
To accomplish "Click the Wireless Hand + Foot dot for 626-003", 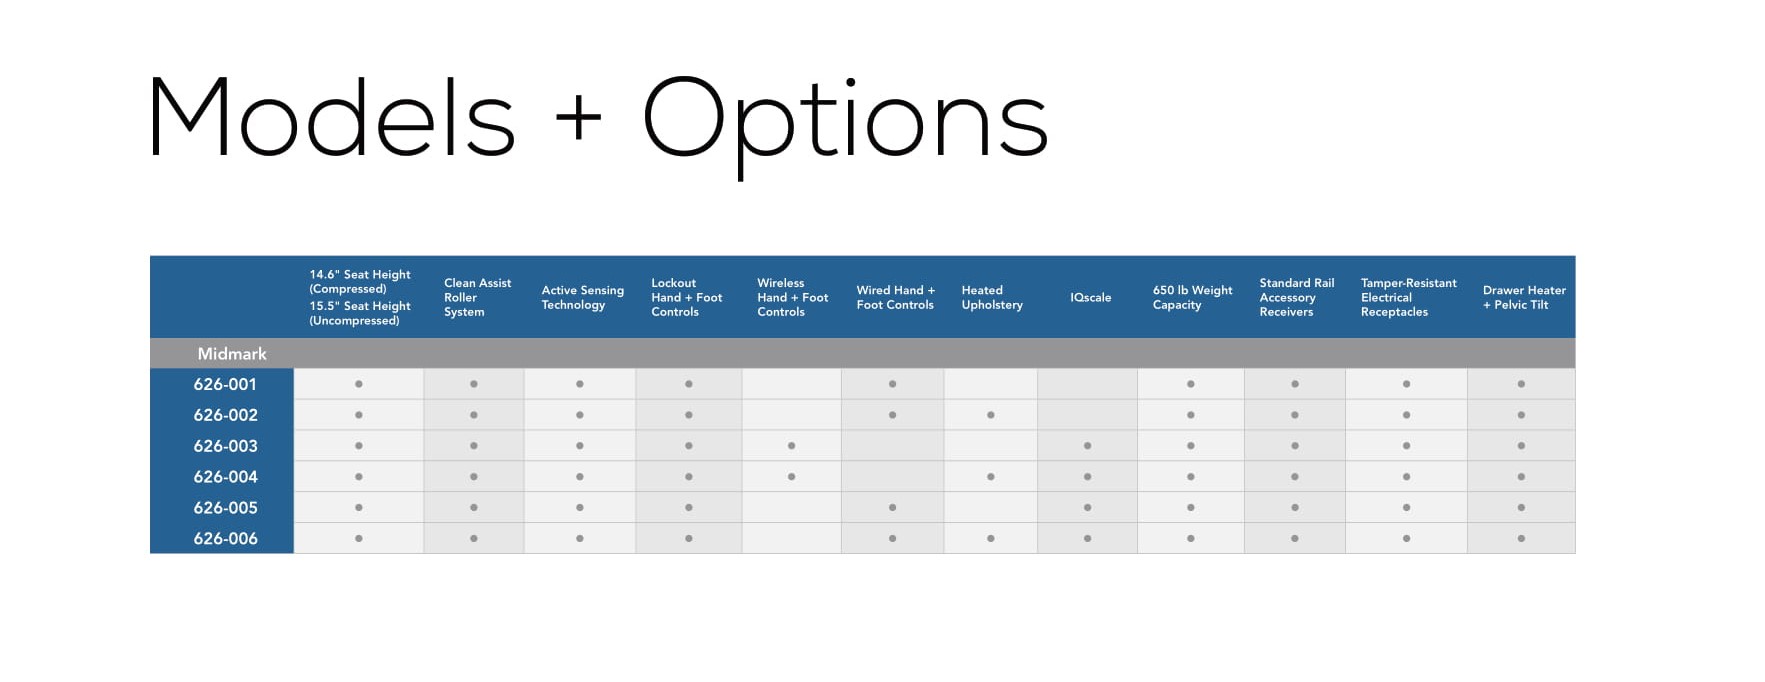I will pyautogui.click(x=791, y=446).
